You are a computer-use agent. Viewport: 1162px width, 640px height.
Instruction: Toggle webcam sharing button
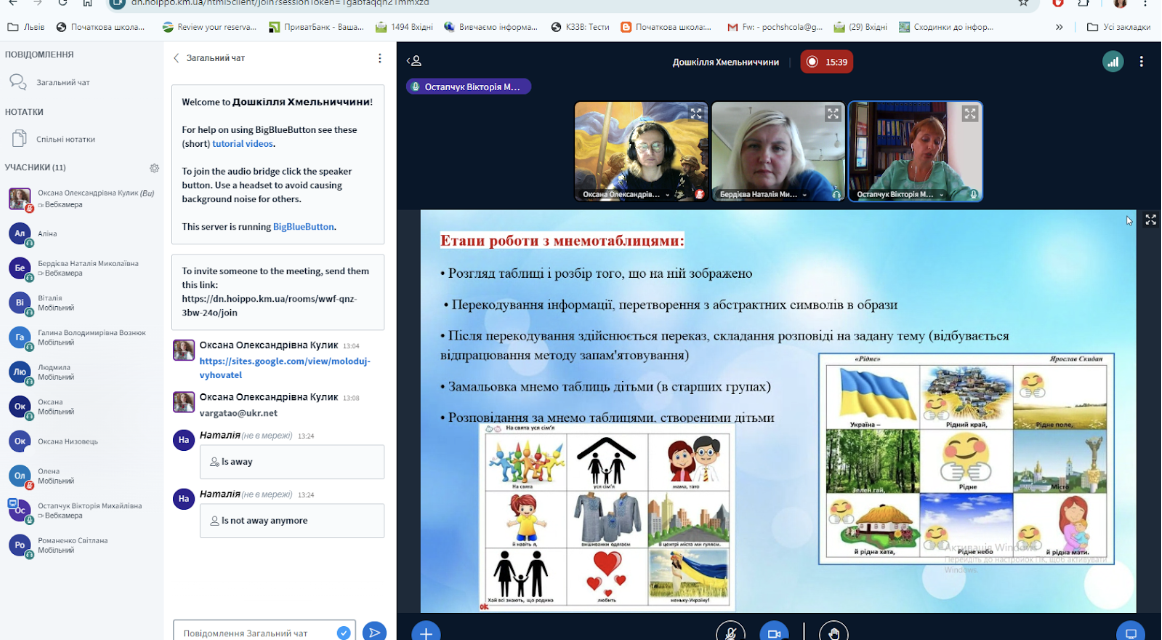pos(774,633)
